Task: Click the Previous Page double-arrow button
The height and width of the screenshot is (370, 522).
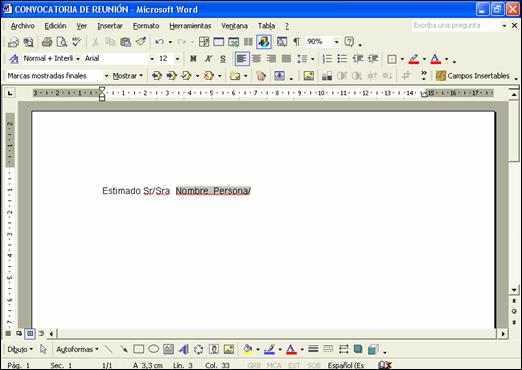Action: tap(514, 301)
